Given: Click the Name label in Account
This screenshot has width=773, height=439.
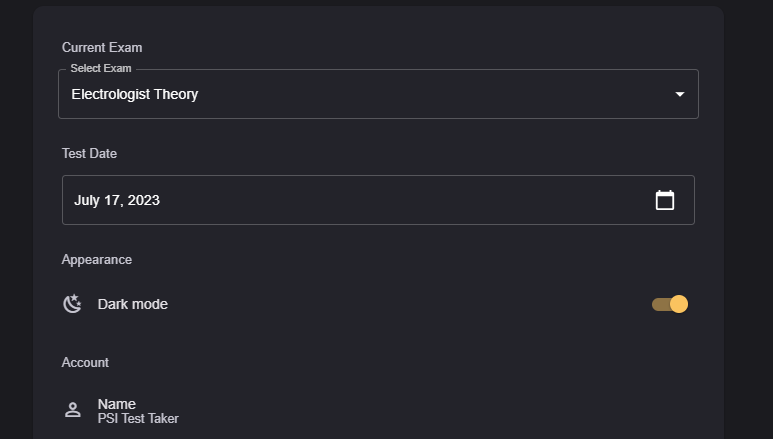Looking at the screenshot, I should point(117,404).
